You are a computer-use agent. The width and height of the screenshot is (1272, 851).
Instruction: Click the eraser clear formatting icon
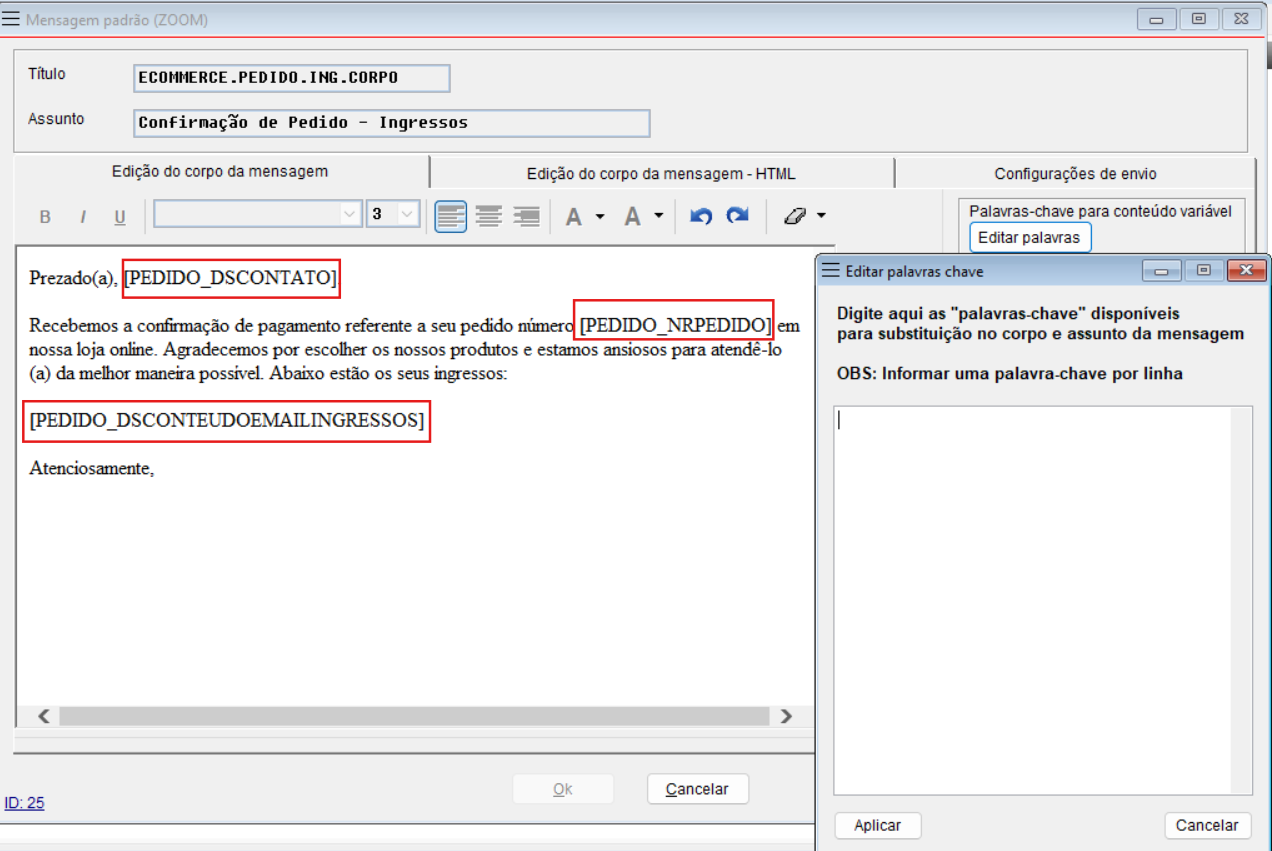[x=795, y=216]
